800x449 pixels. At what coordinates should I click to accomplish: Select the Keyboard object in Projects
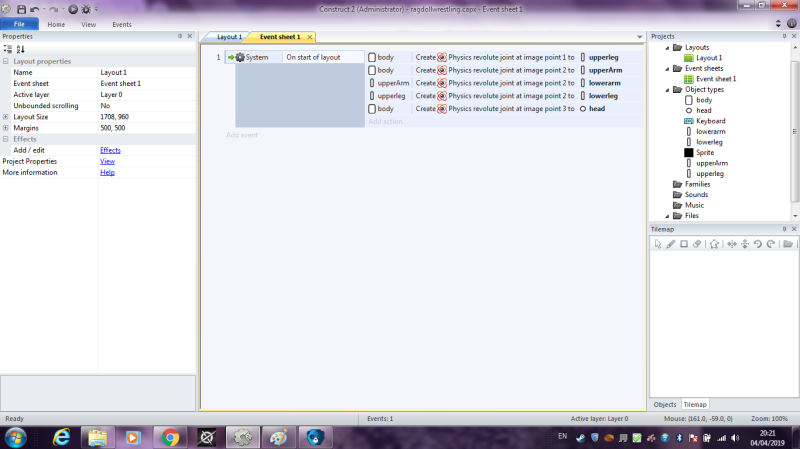click(710, 121)
